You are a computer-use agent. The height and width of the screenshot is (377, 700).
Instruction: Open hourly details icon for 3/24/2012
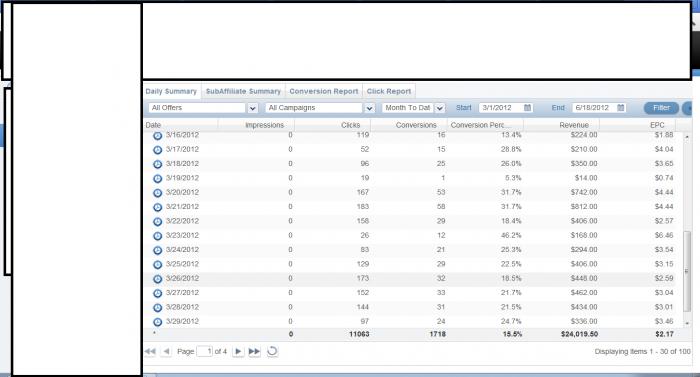pyautogui.click(x=158, y=250)
